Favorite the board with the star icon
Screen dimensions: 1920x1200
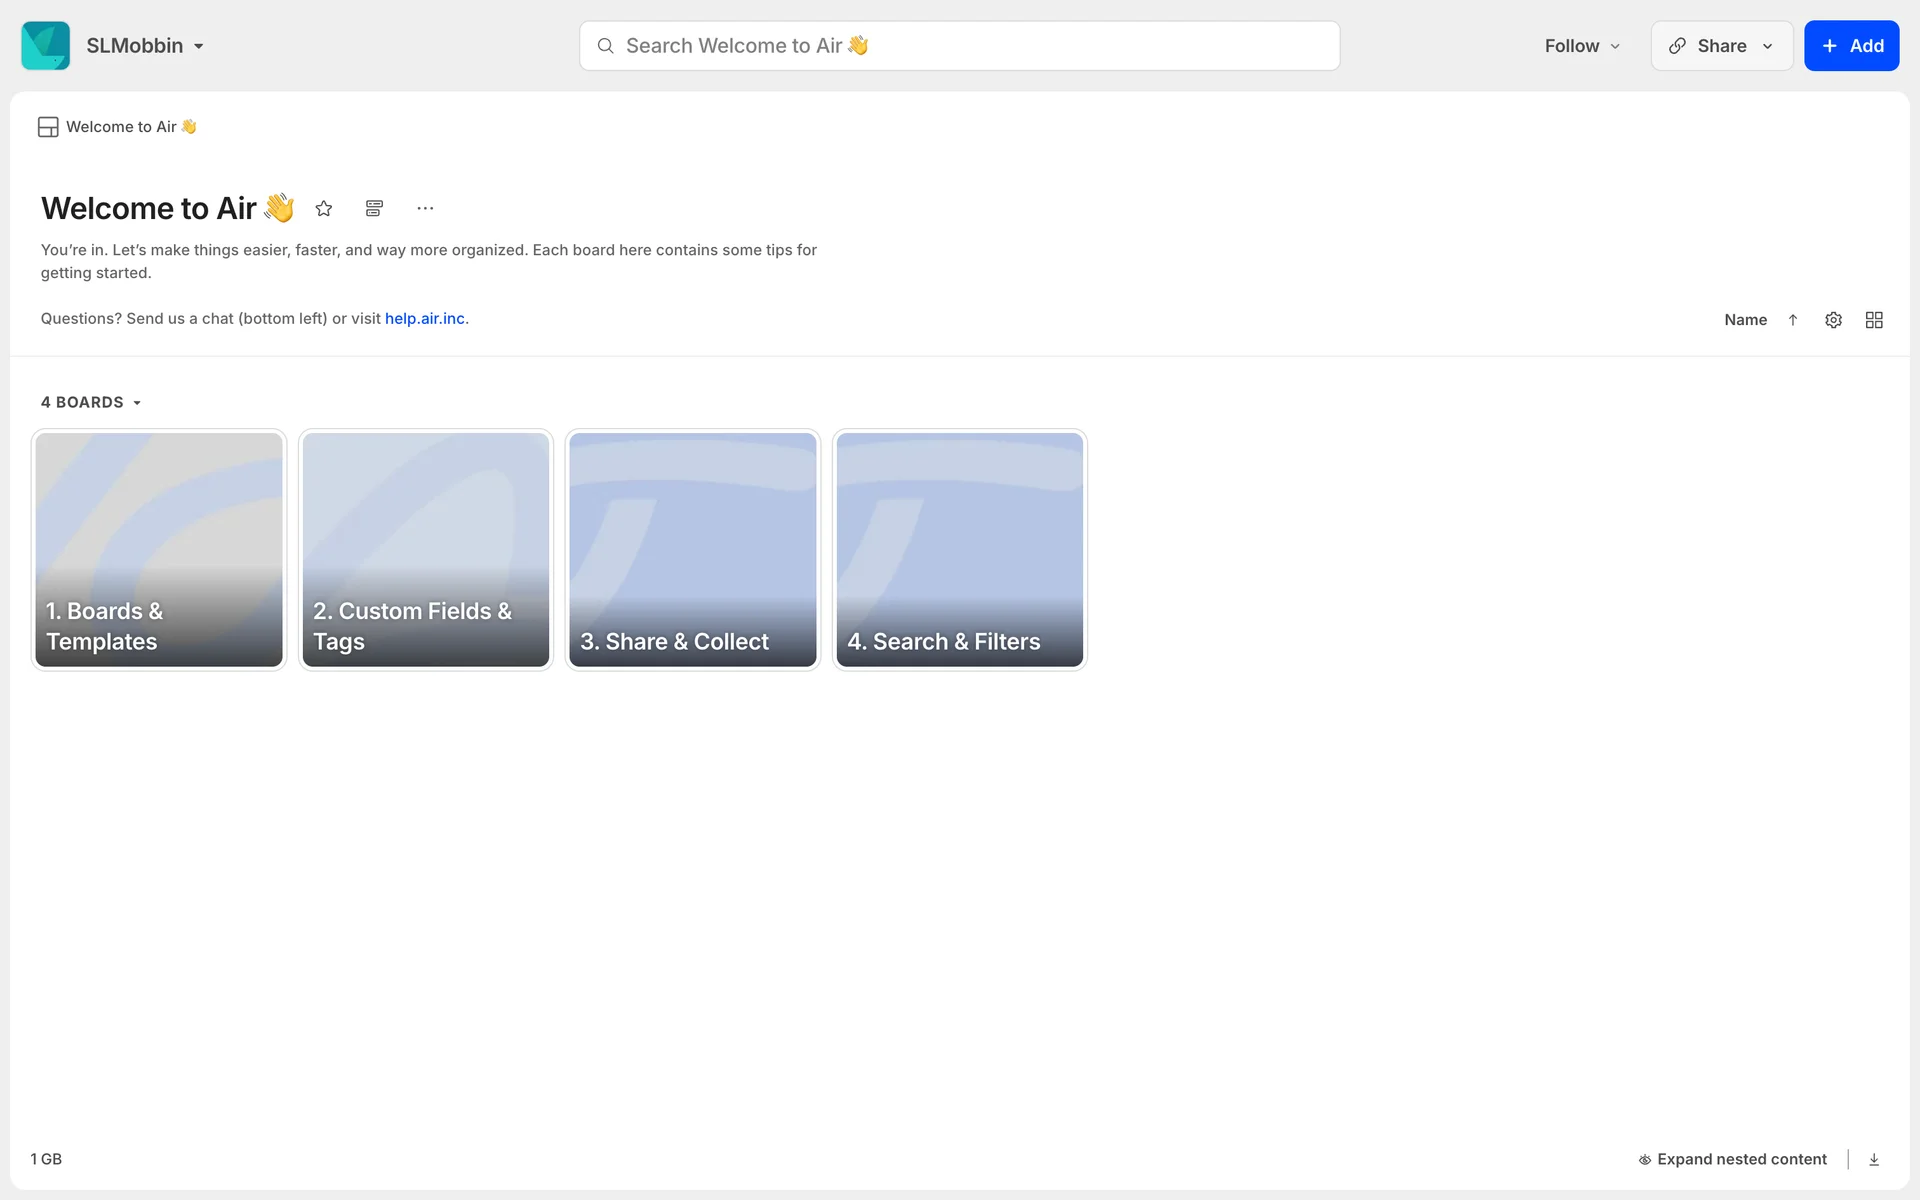323,208
